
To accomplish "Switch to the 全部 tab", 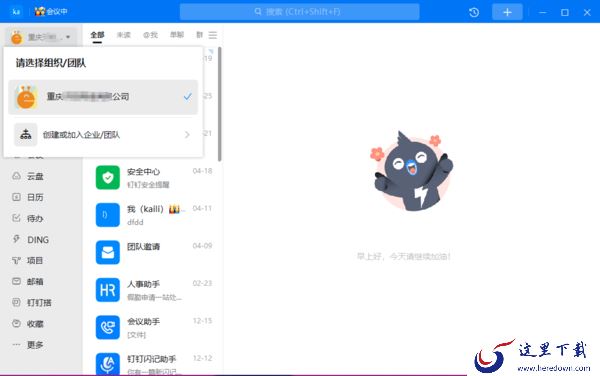I will pos(97,35).
